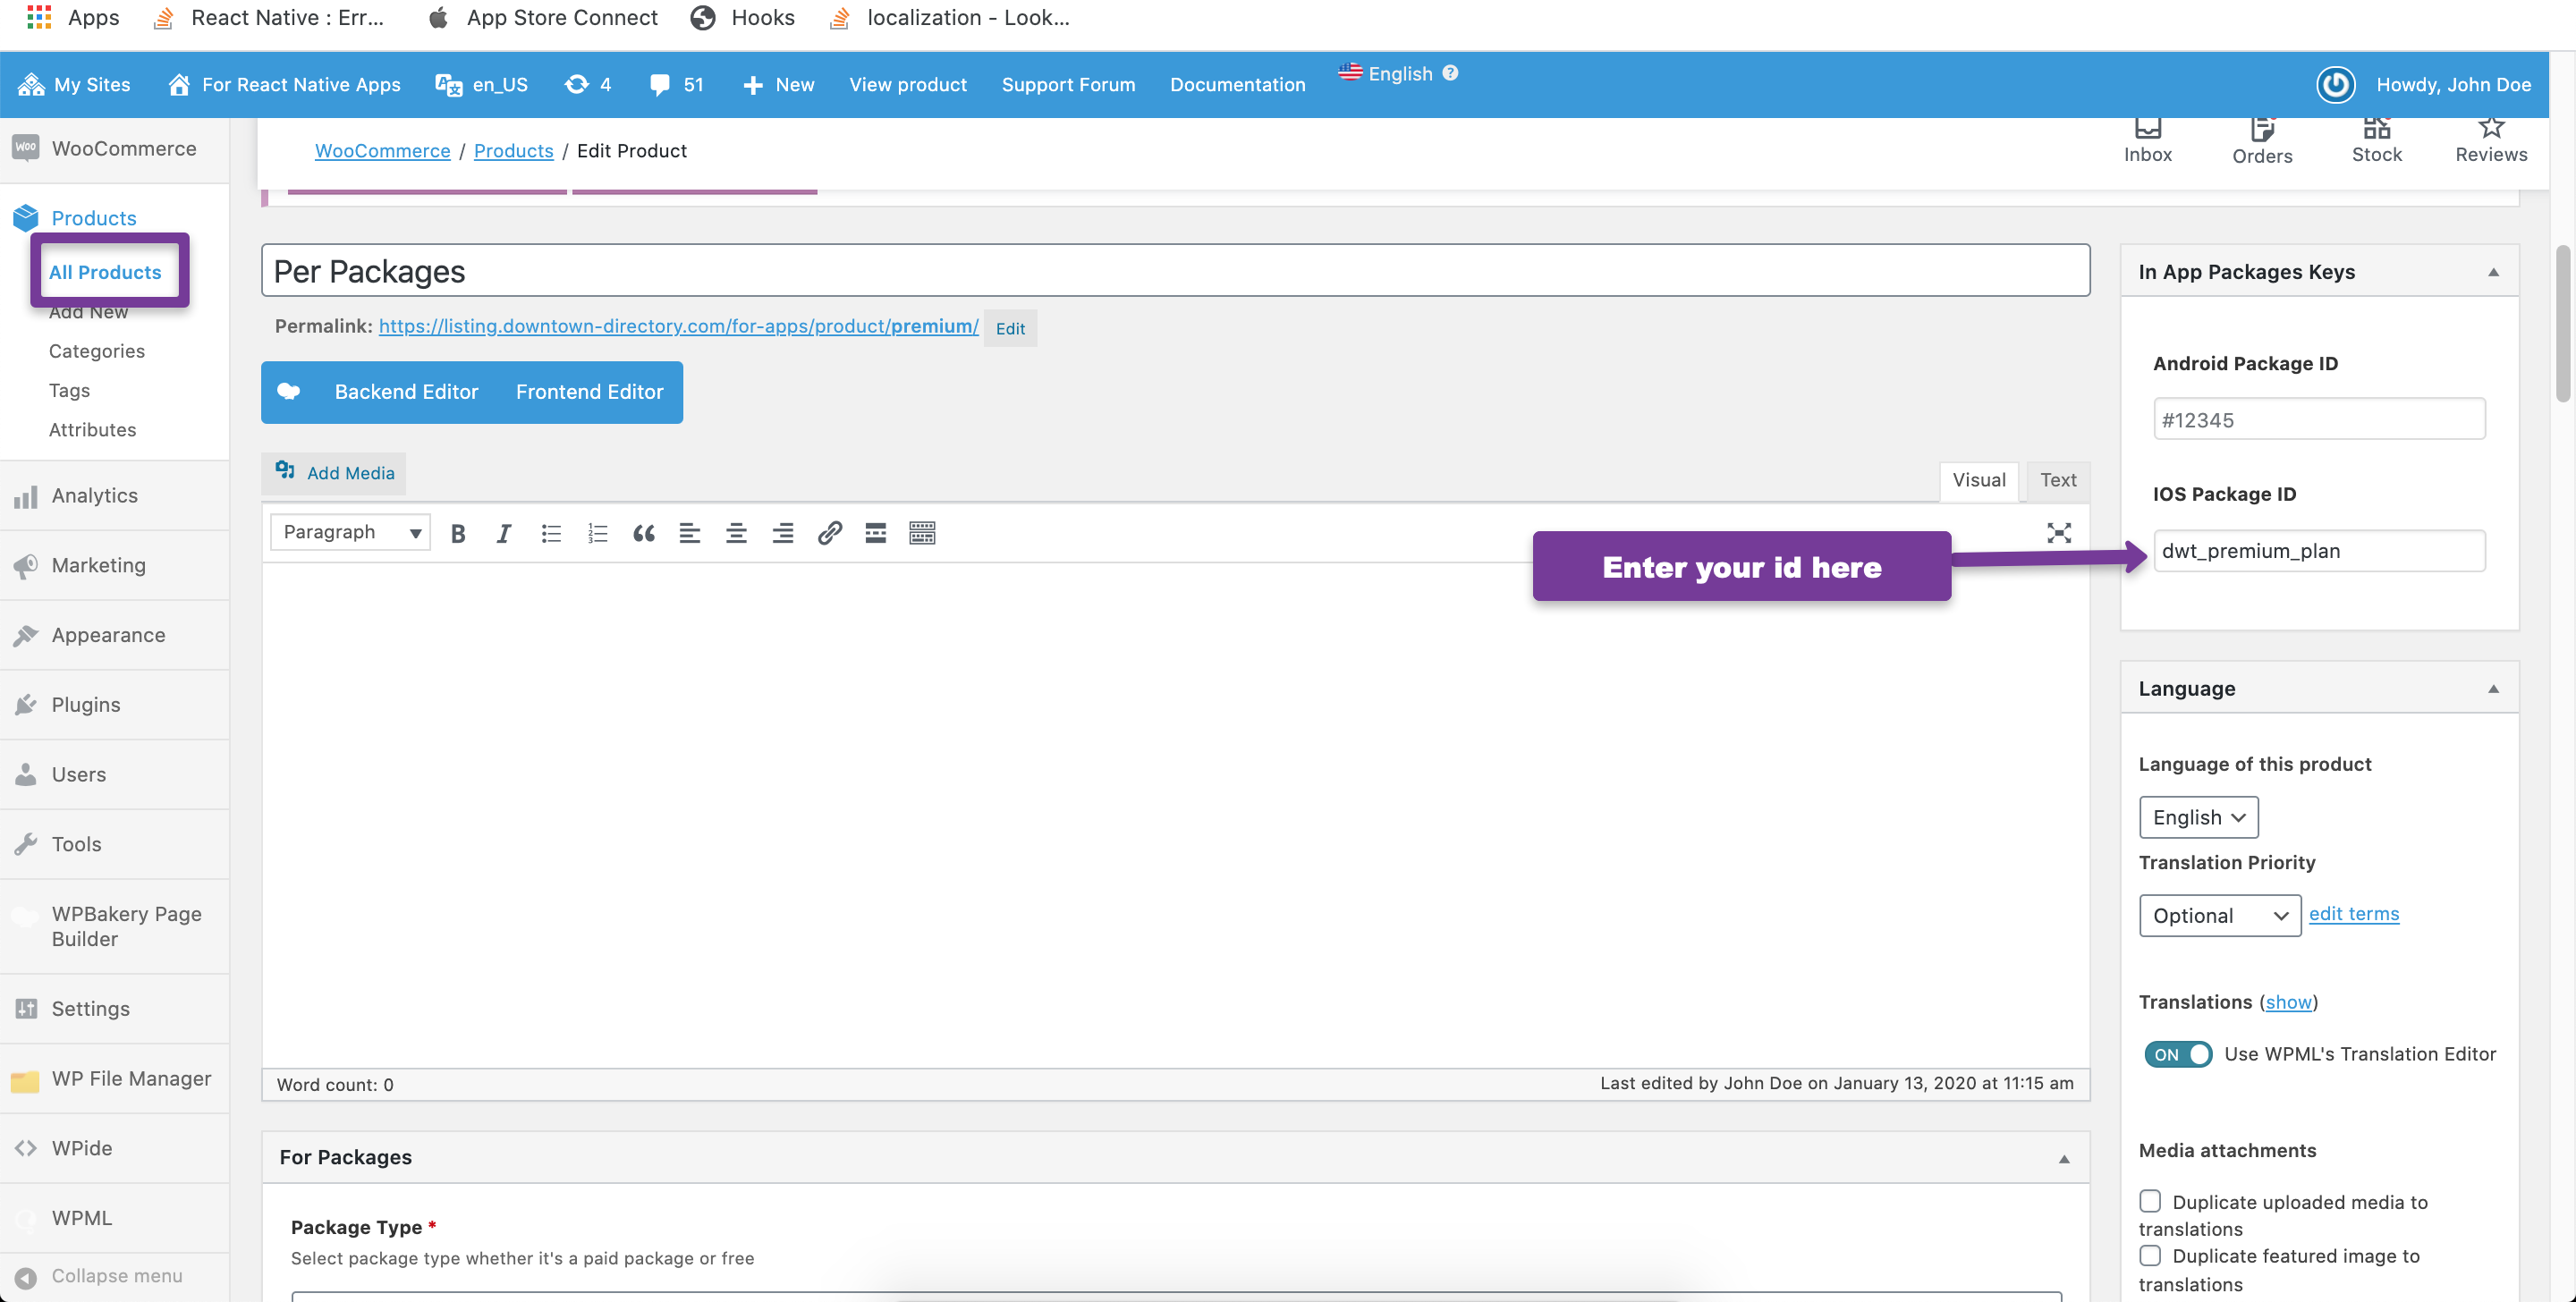Viewport: 2576px width, 1302px height.
Task: Align text right
Action: 783,533
